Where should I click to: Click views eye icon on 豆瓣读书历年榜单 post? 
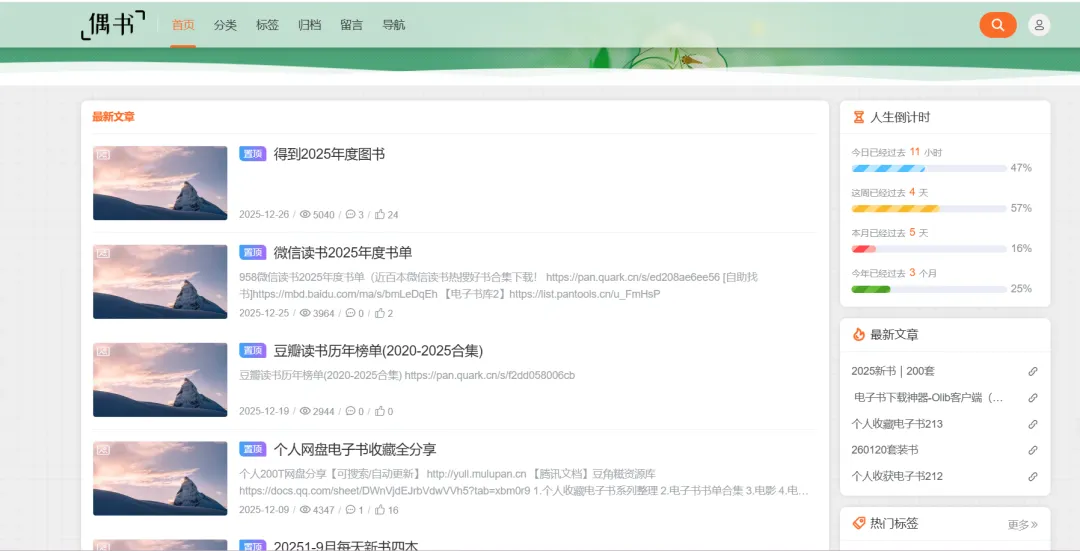point(305,411)
